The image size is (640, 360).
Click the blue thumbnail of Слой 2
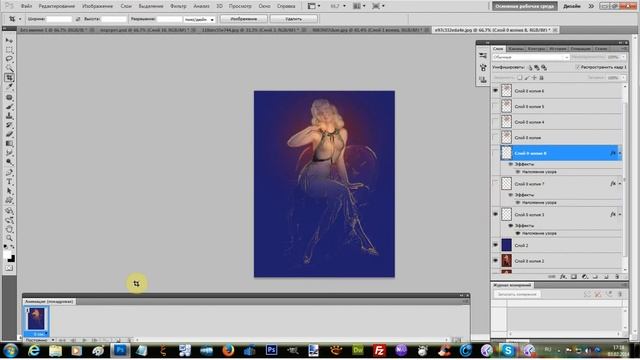tap(507, 245)
